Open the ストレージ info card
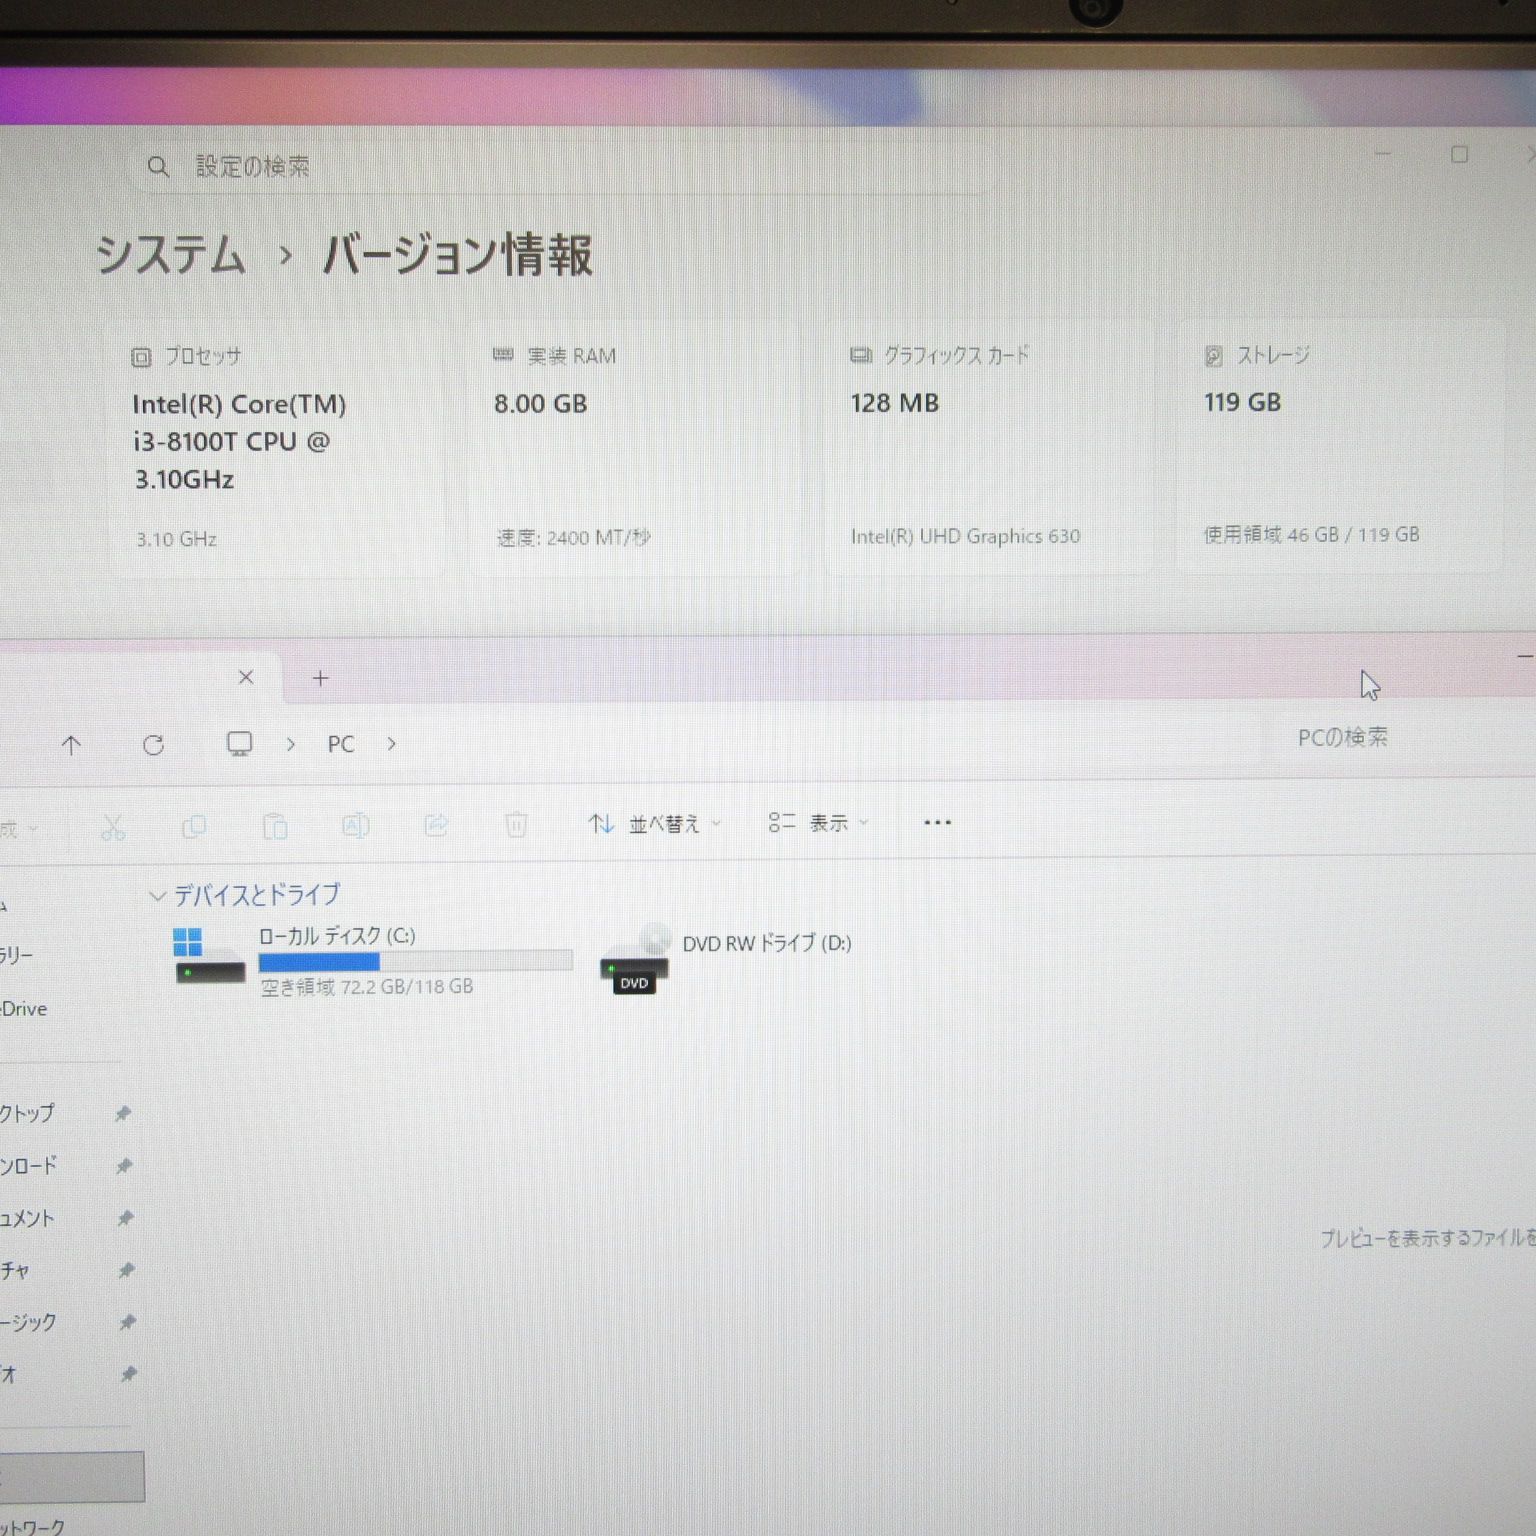This screenshot has height=1536, width=1536. [x=1340, y=446]
